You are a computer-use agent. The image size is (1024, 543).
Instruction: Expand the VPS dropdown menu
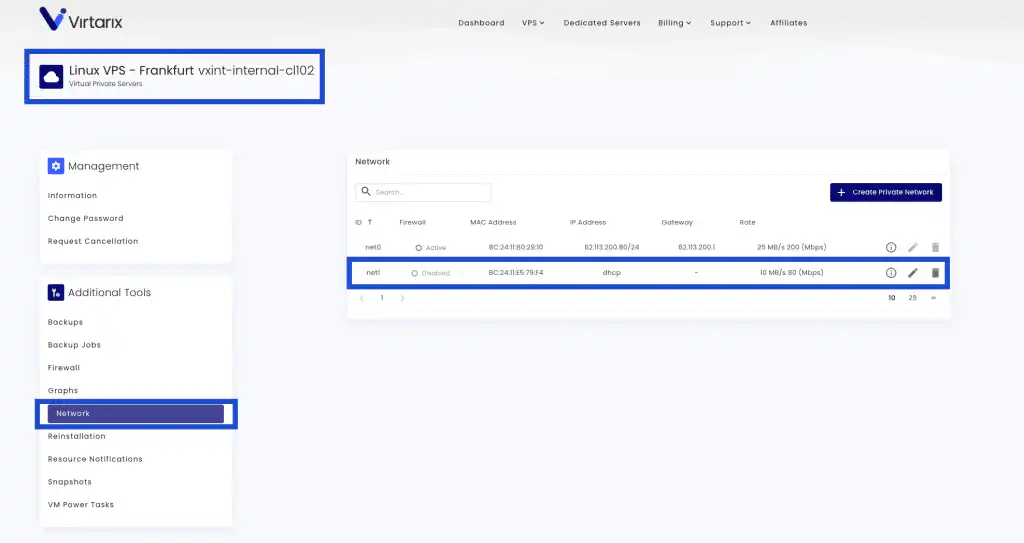(x=532, y=23)
